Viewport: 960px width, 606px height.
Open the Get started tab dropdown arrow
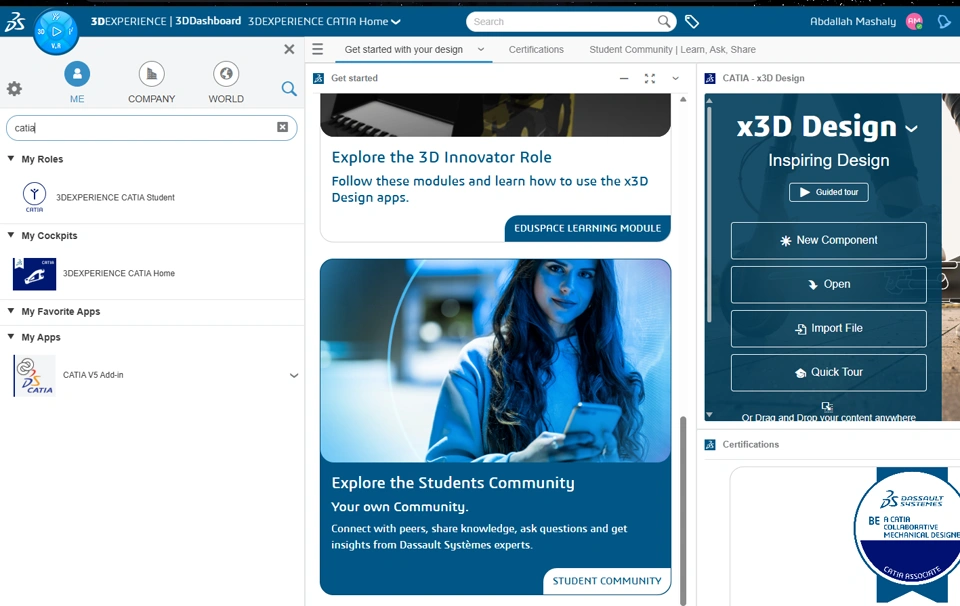pyautogui.click(x=481, y=50)
